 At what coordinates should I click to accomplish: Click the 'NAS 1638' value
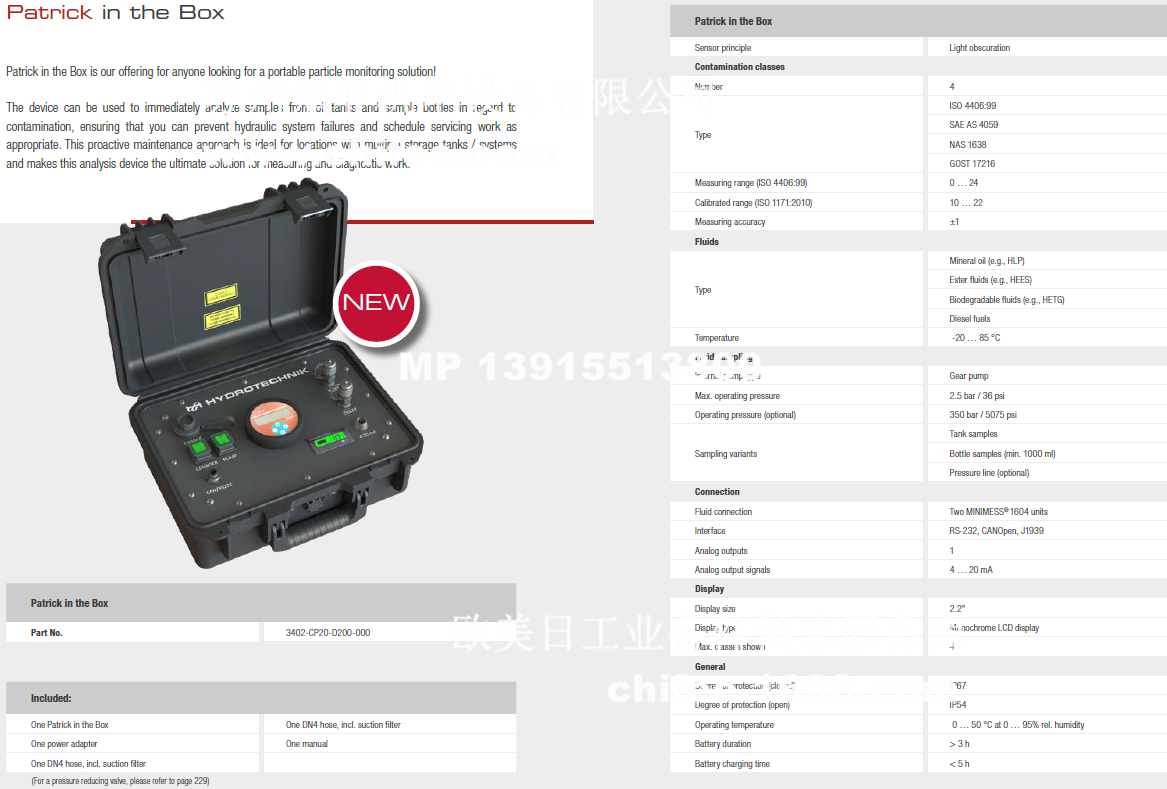coord(968,144)
